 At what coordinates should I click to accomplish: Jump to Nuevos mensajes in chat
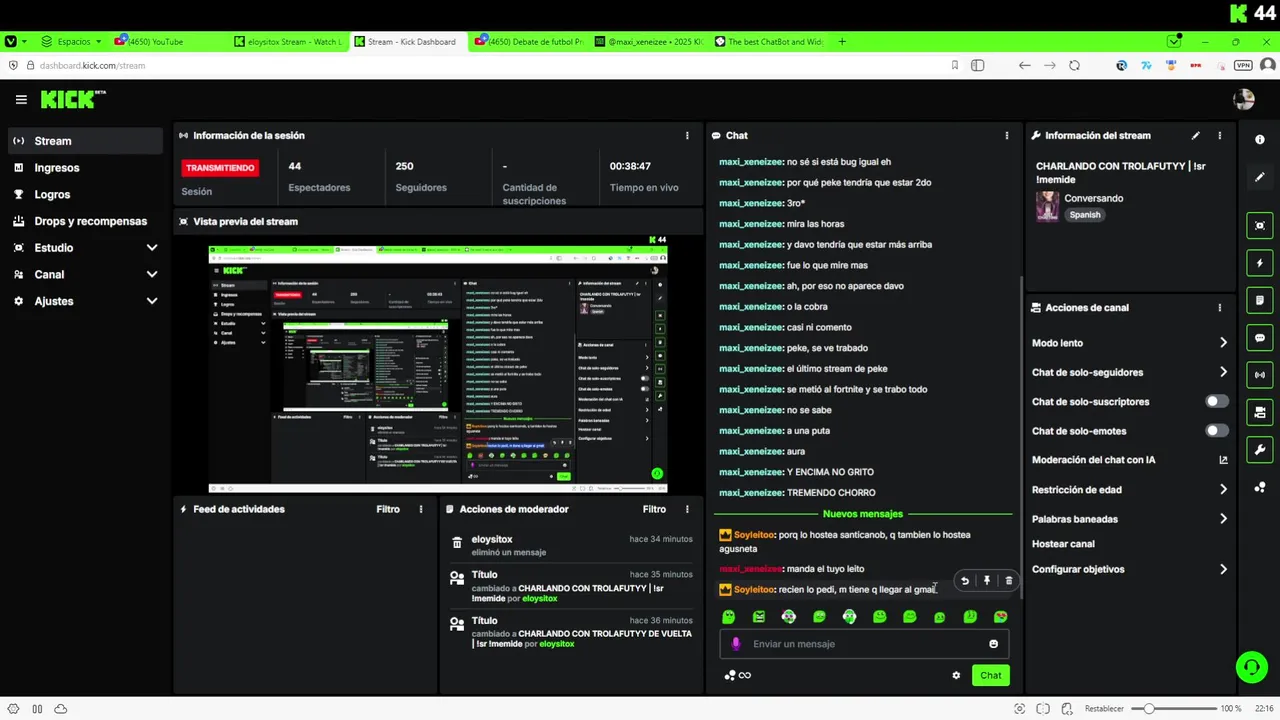(862, 514)
